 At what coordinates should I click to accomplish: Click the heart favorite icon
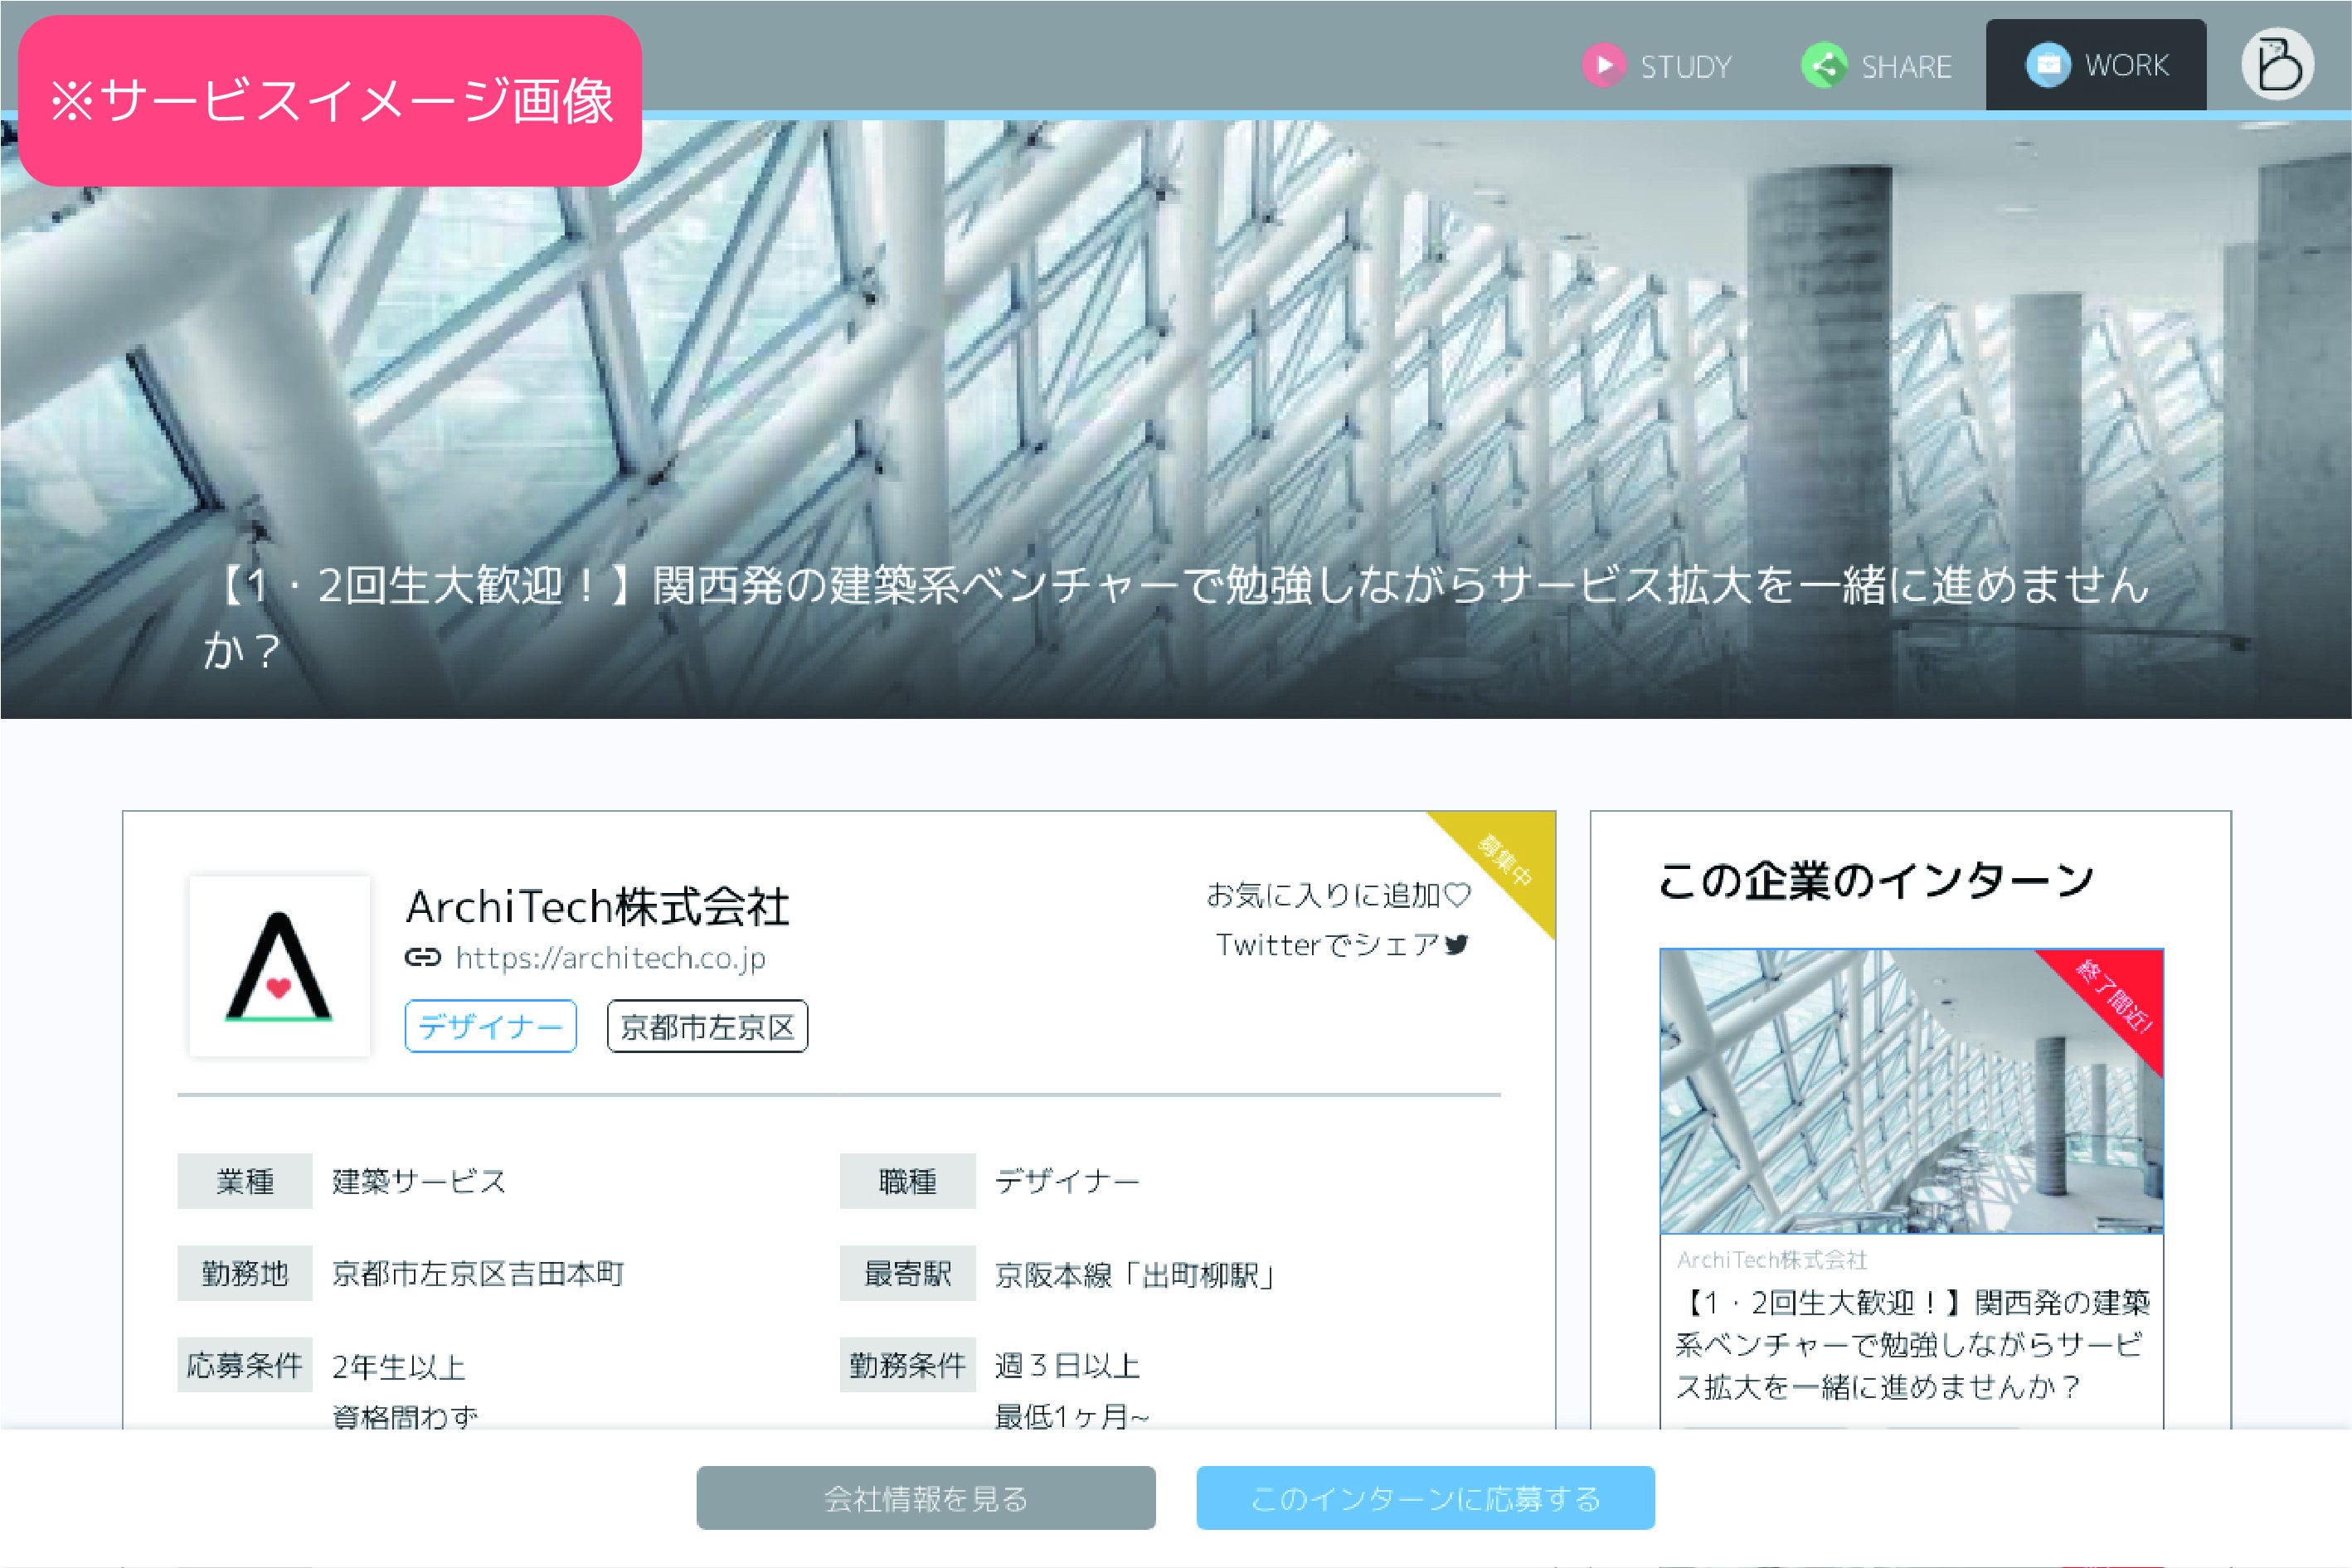1458,894
